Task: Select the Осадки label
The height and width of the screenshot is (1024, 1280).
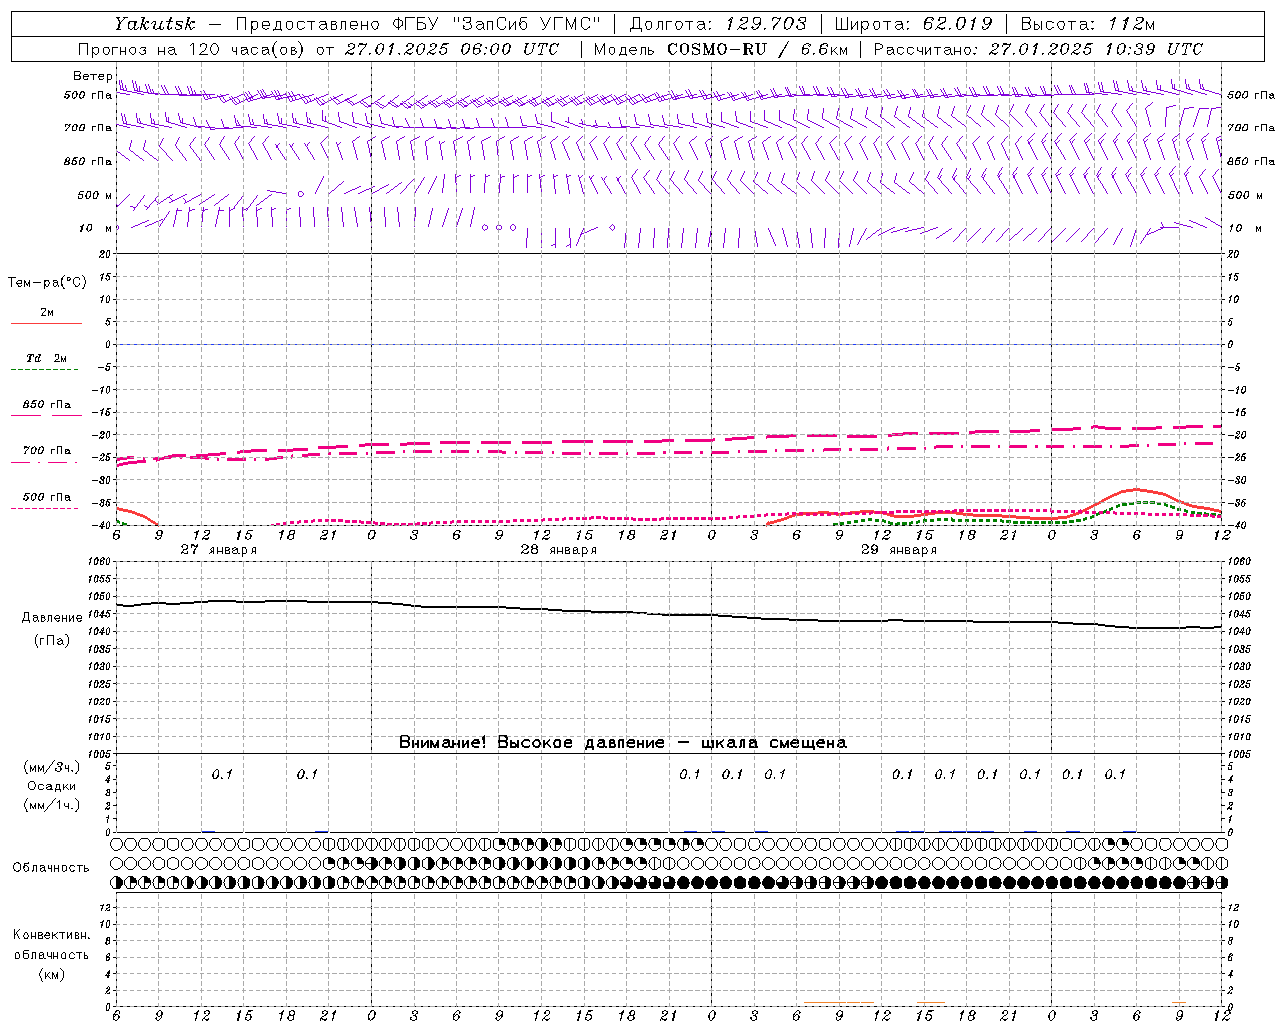Action: [52, 786]
